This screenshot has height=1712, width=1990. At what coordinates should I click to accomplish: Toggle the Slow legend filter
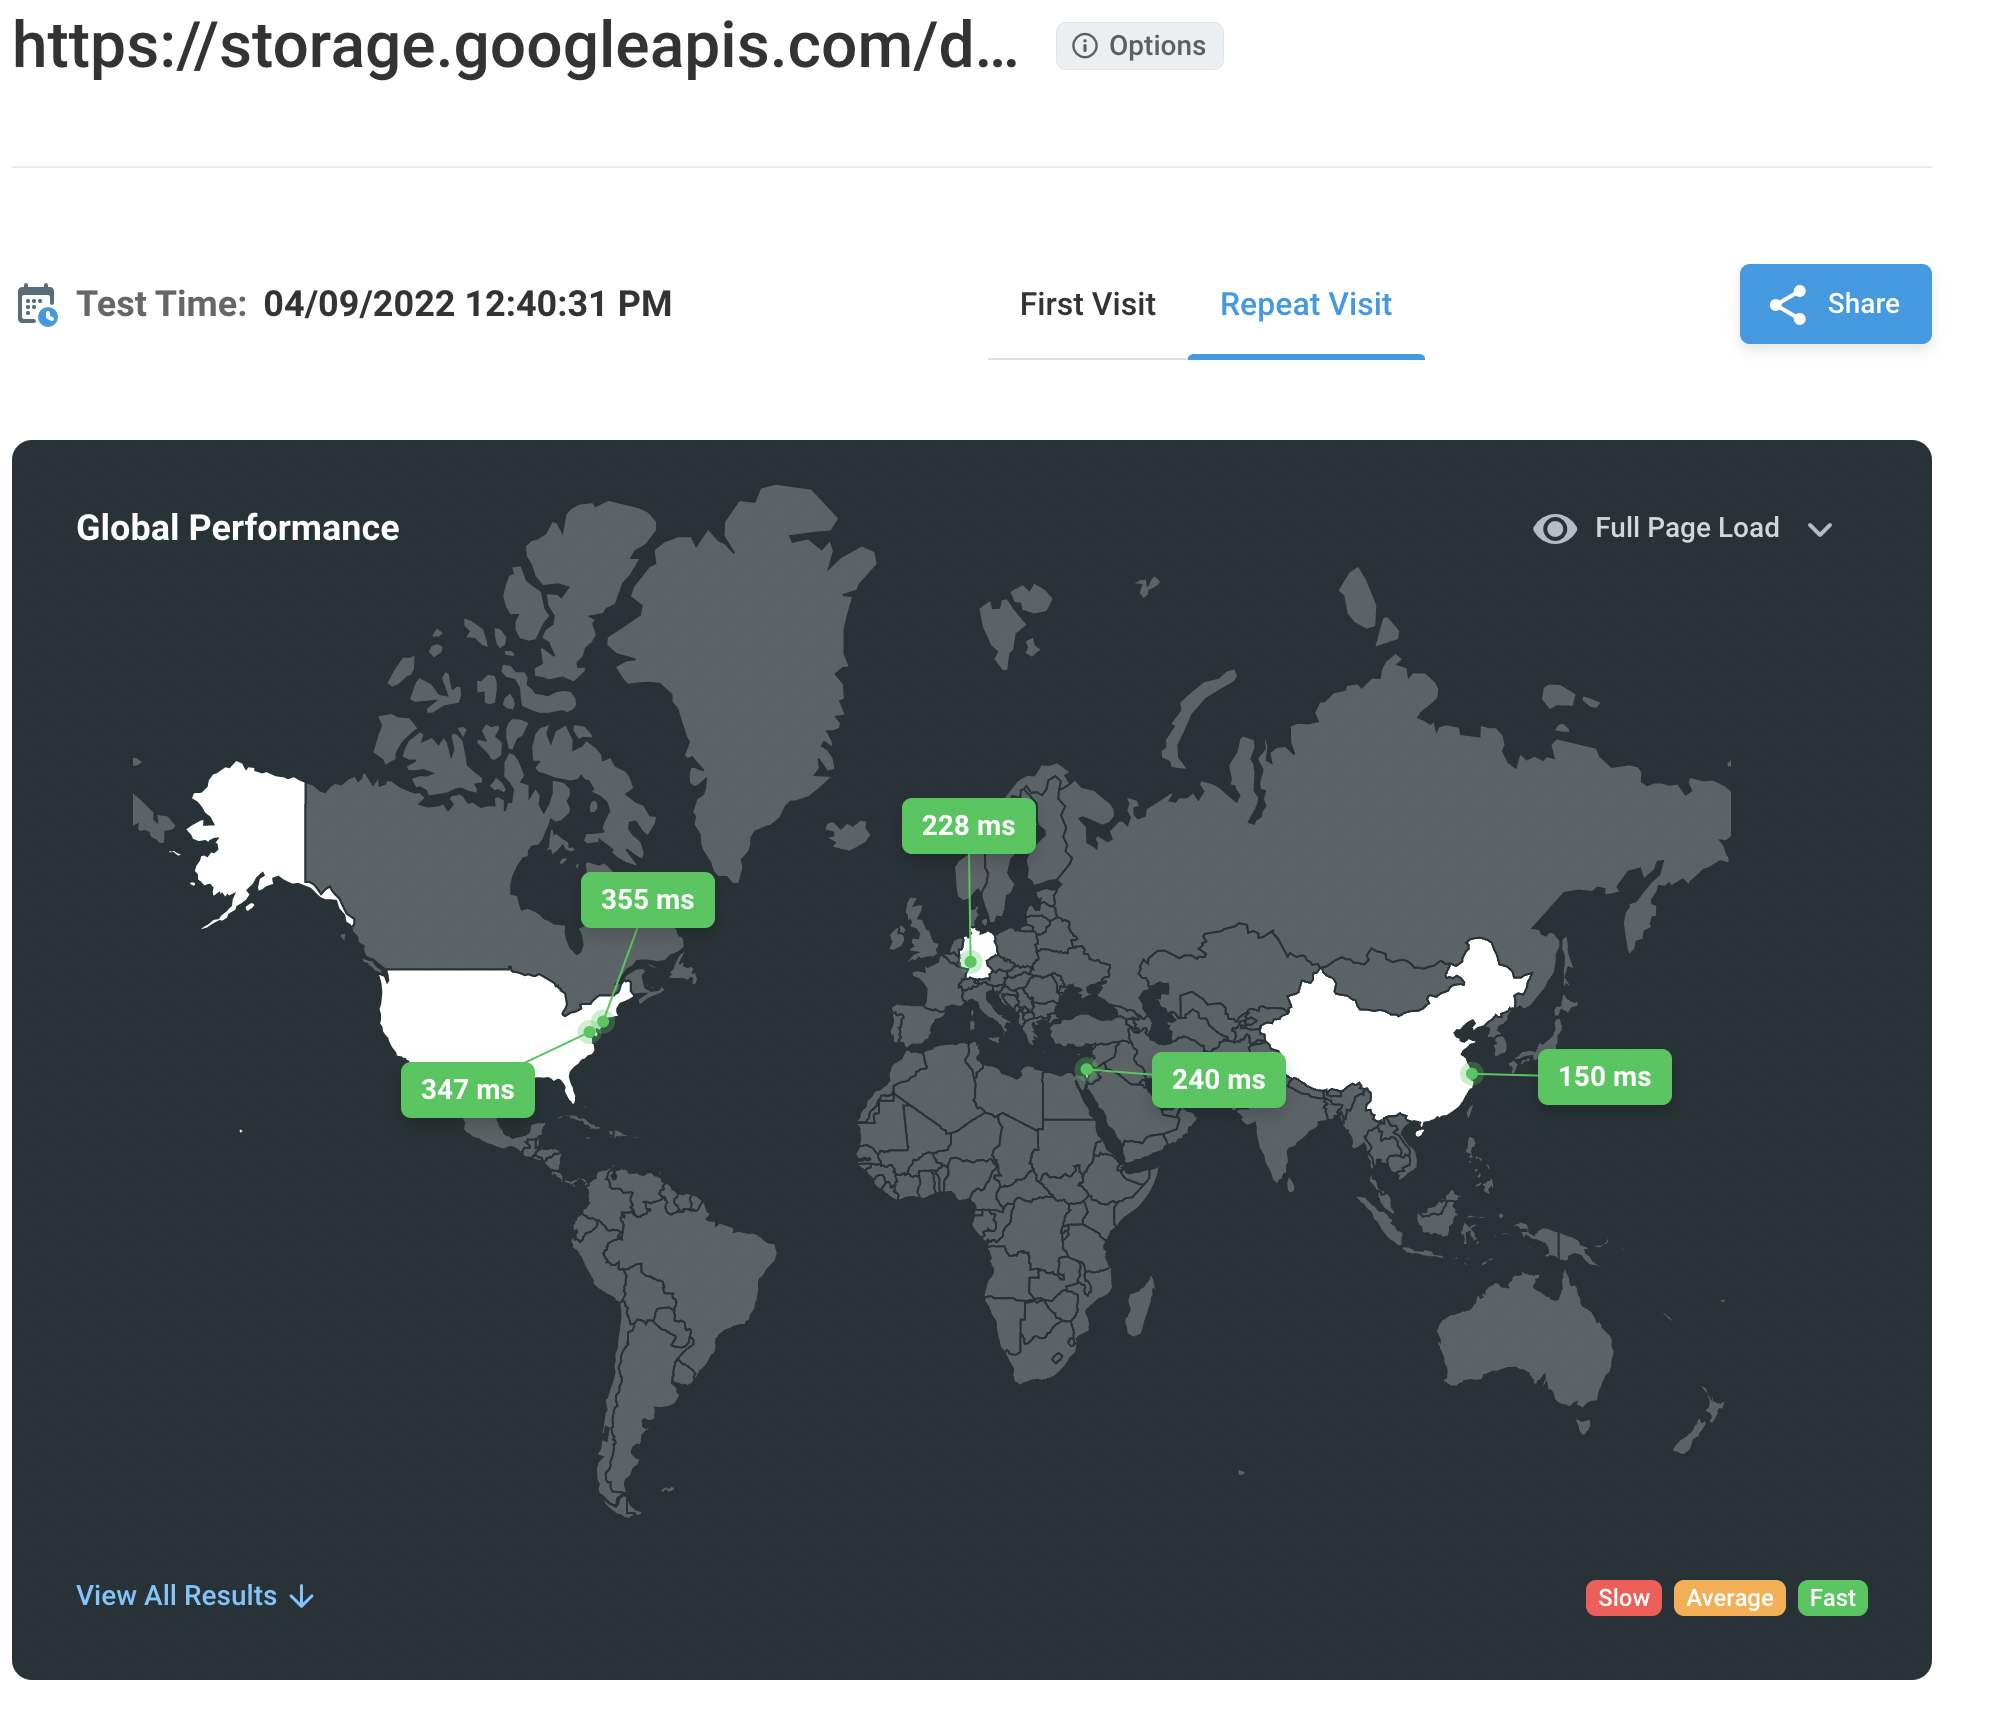pos(1623,1597)
